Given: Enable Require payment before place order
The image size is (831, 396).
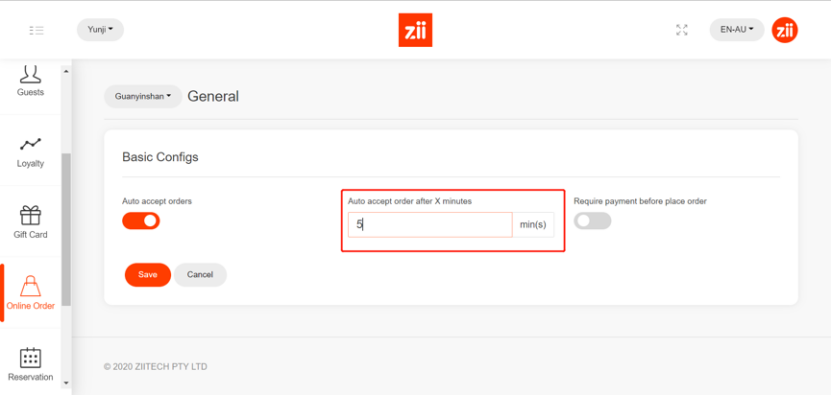Looking at the screenshot, I should [593, 221].
